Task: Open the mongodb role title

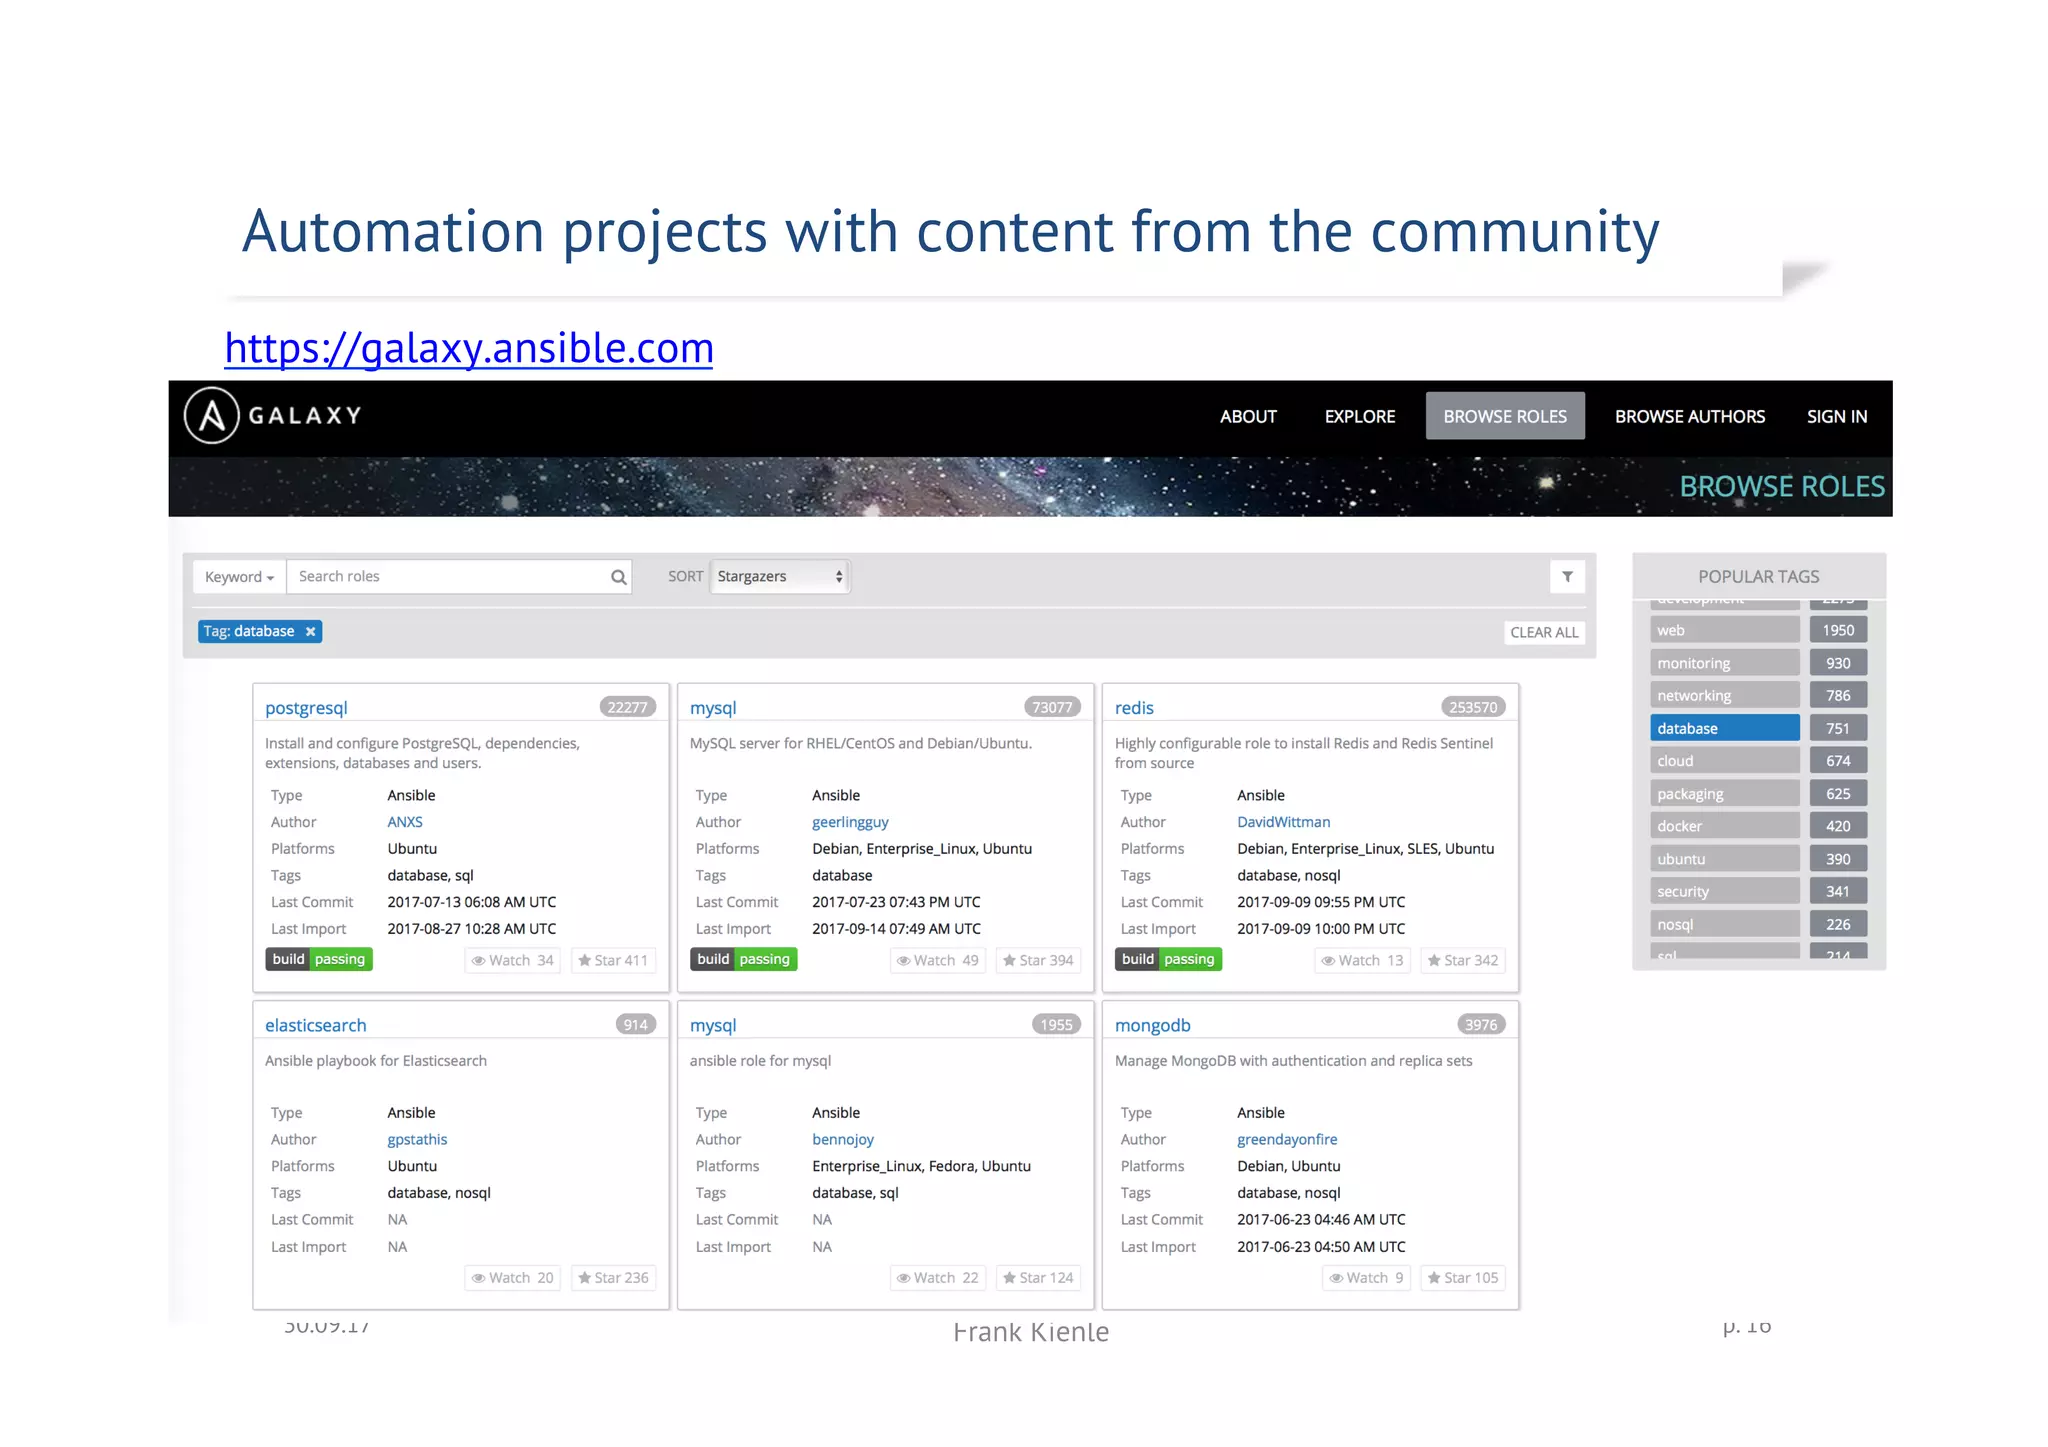Action: (1153, 1025)
